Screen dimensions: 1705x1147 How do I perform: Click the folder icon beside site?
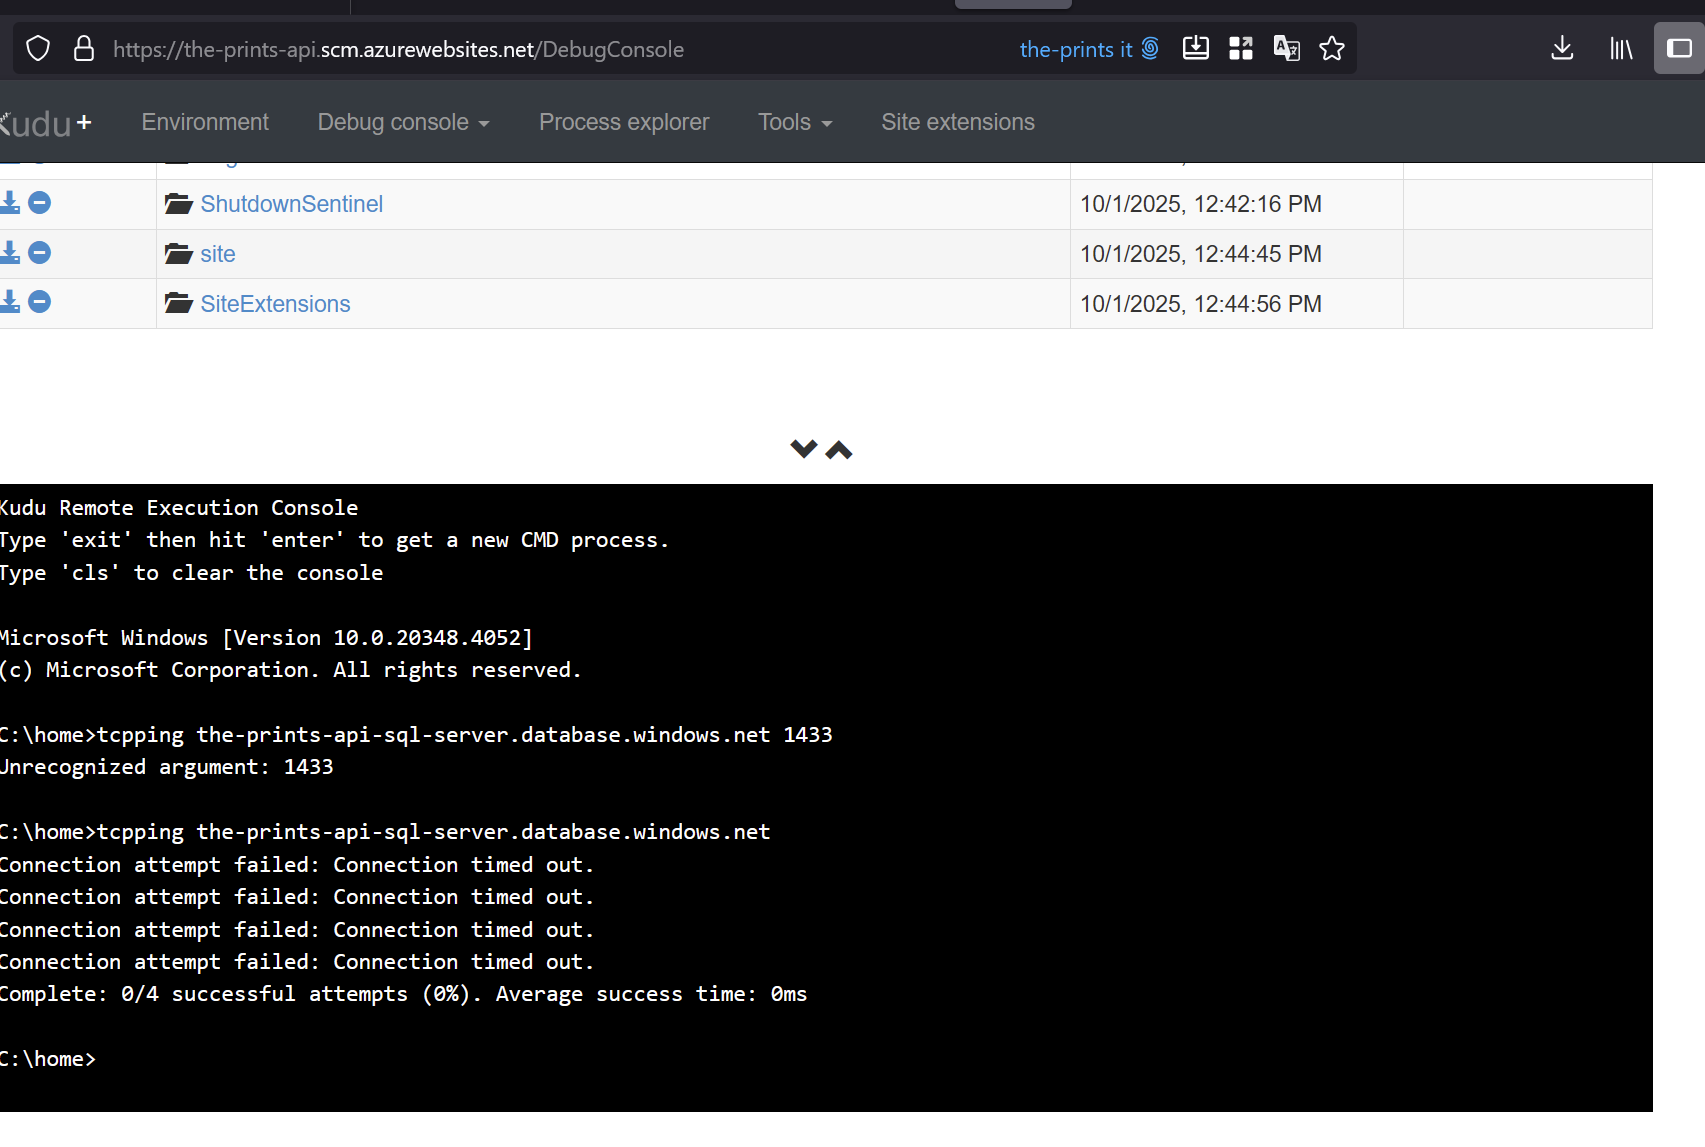[179, 254]
